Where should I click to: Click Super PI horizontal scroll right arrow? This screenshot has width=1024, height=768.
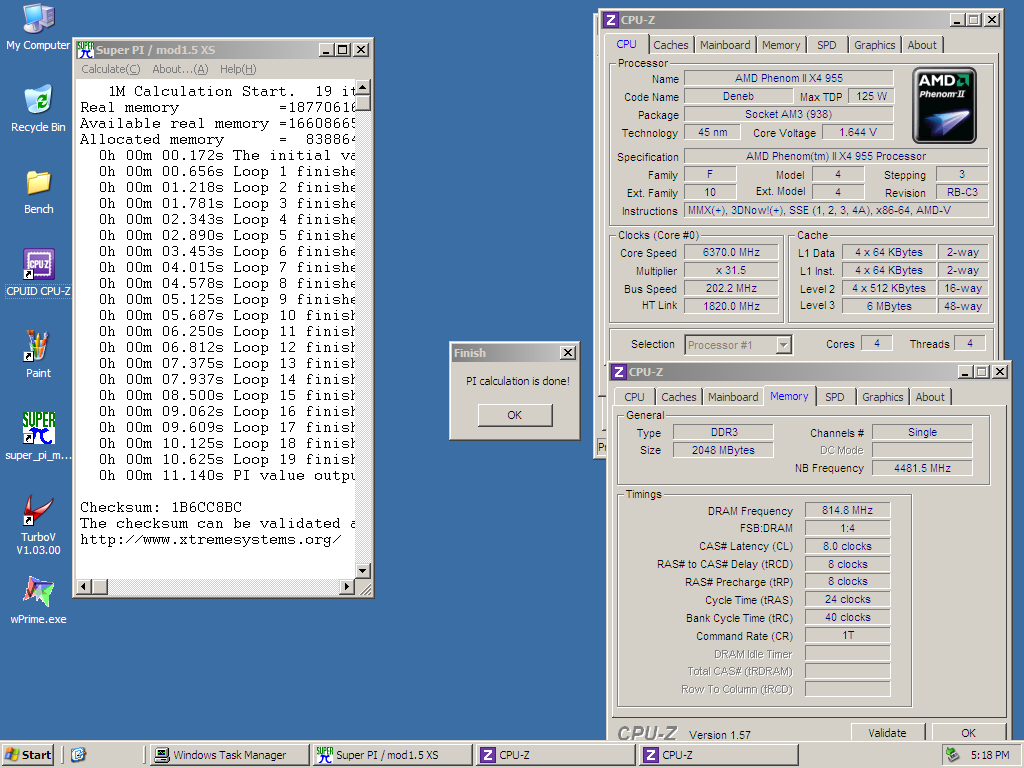coord(347,587)
